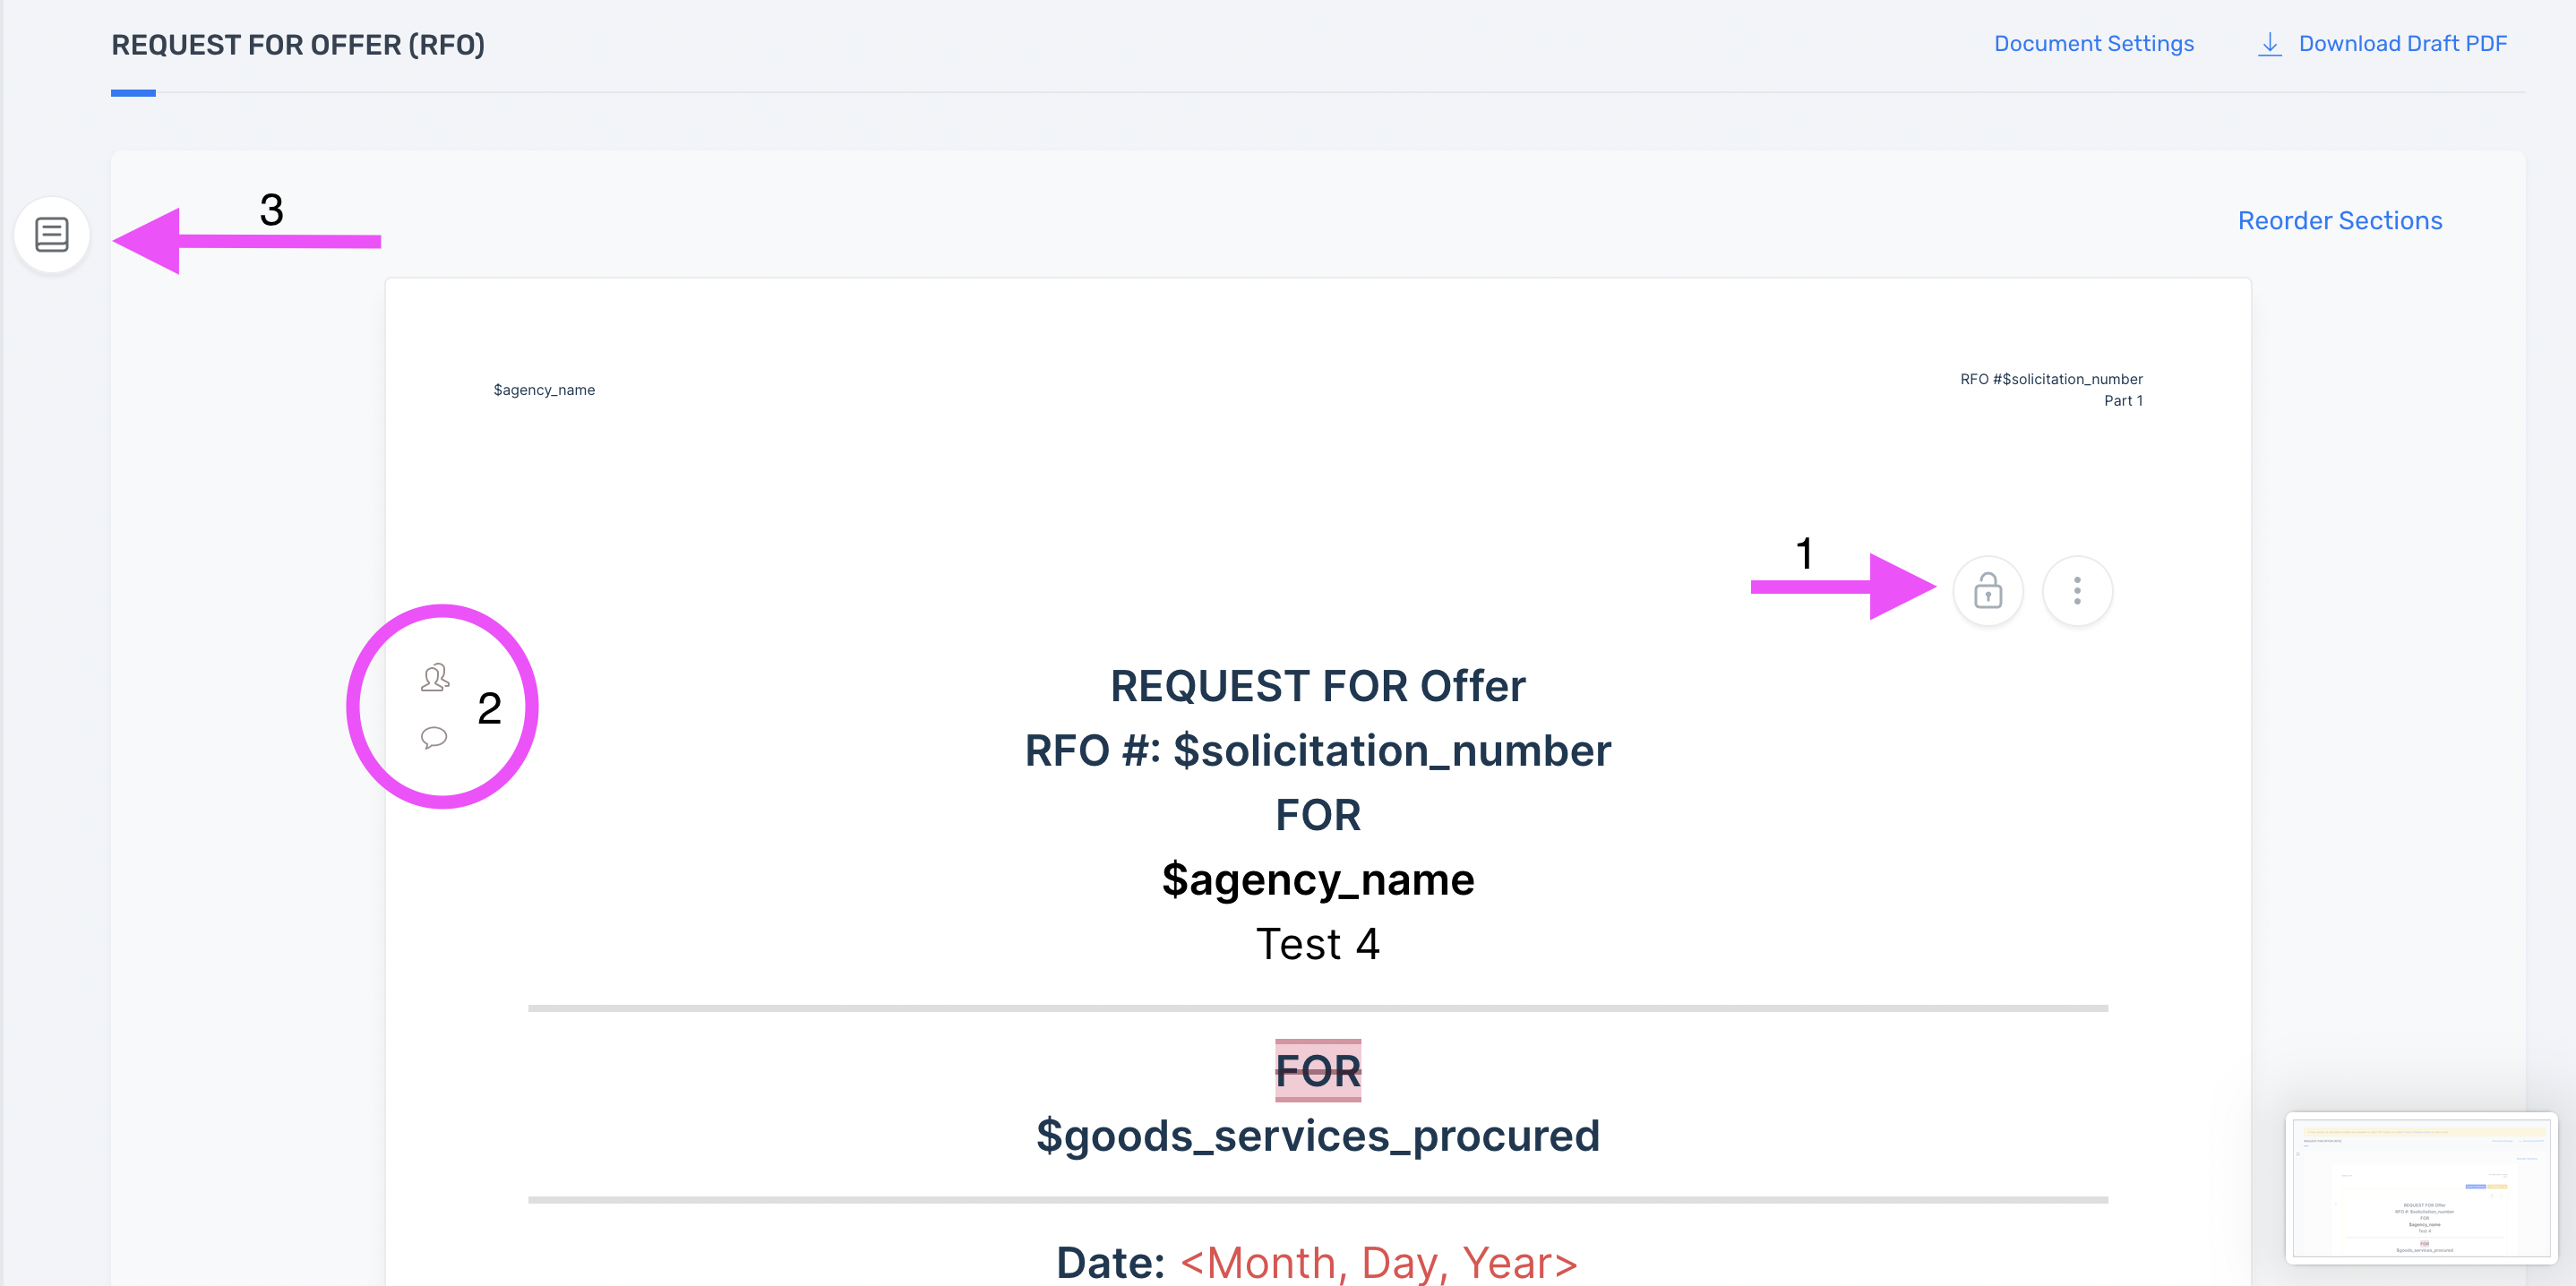The height and width of the screenshot is (1286, 2576).
Task: Click the struck-through FOR tracked change
Action: tap(1318, 1071)
